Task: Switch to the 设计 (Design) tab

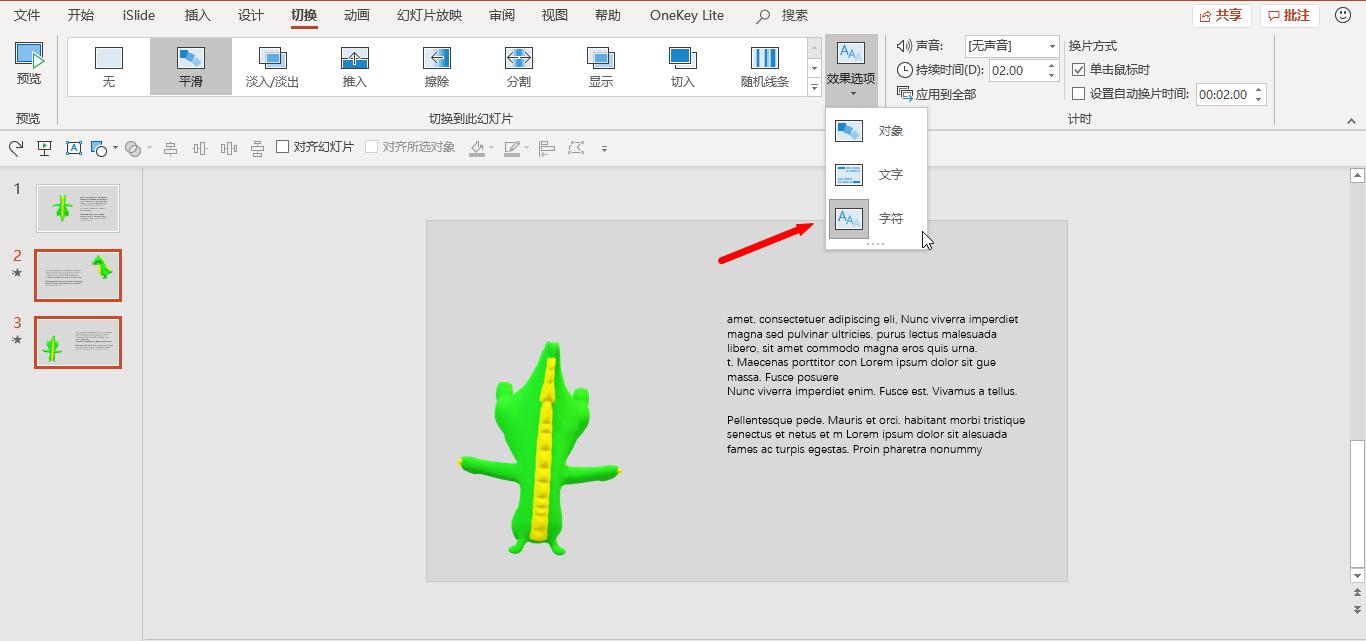Action: [251, 15]
